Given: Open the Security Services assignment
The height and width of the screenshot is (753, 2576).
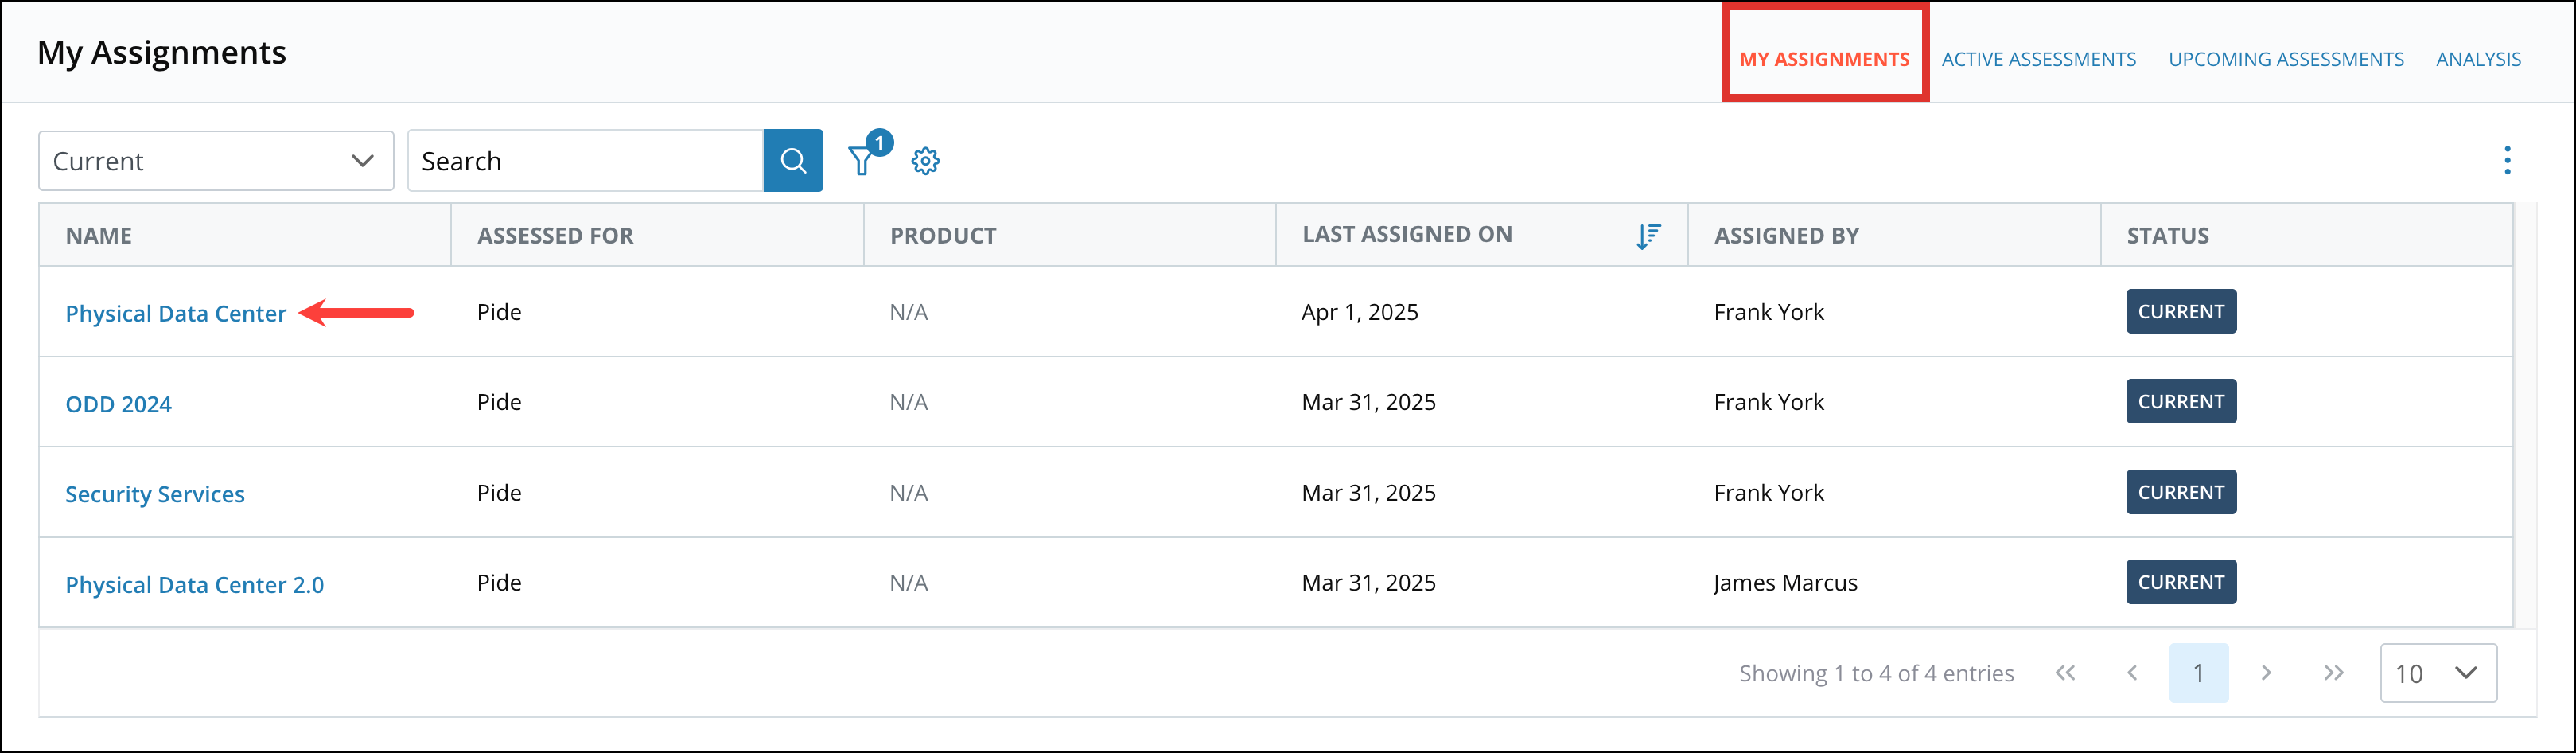Looking at the screenshot, I should point(155,493).
